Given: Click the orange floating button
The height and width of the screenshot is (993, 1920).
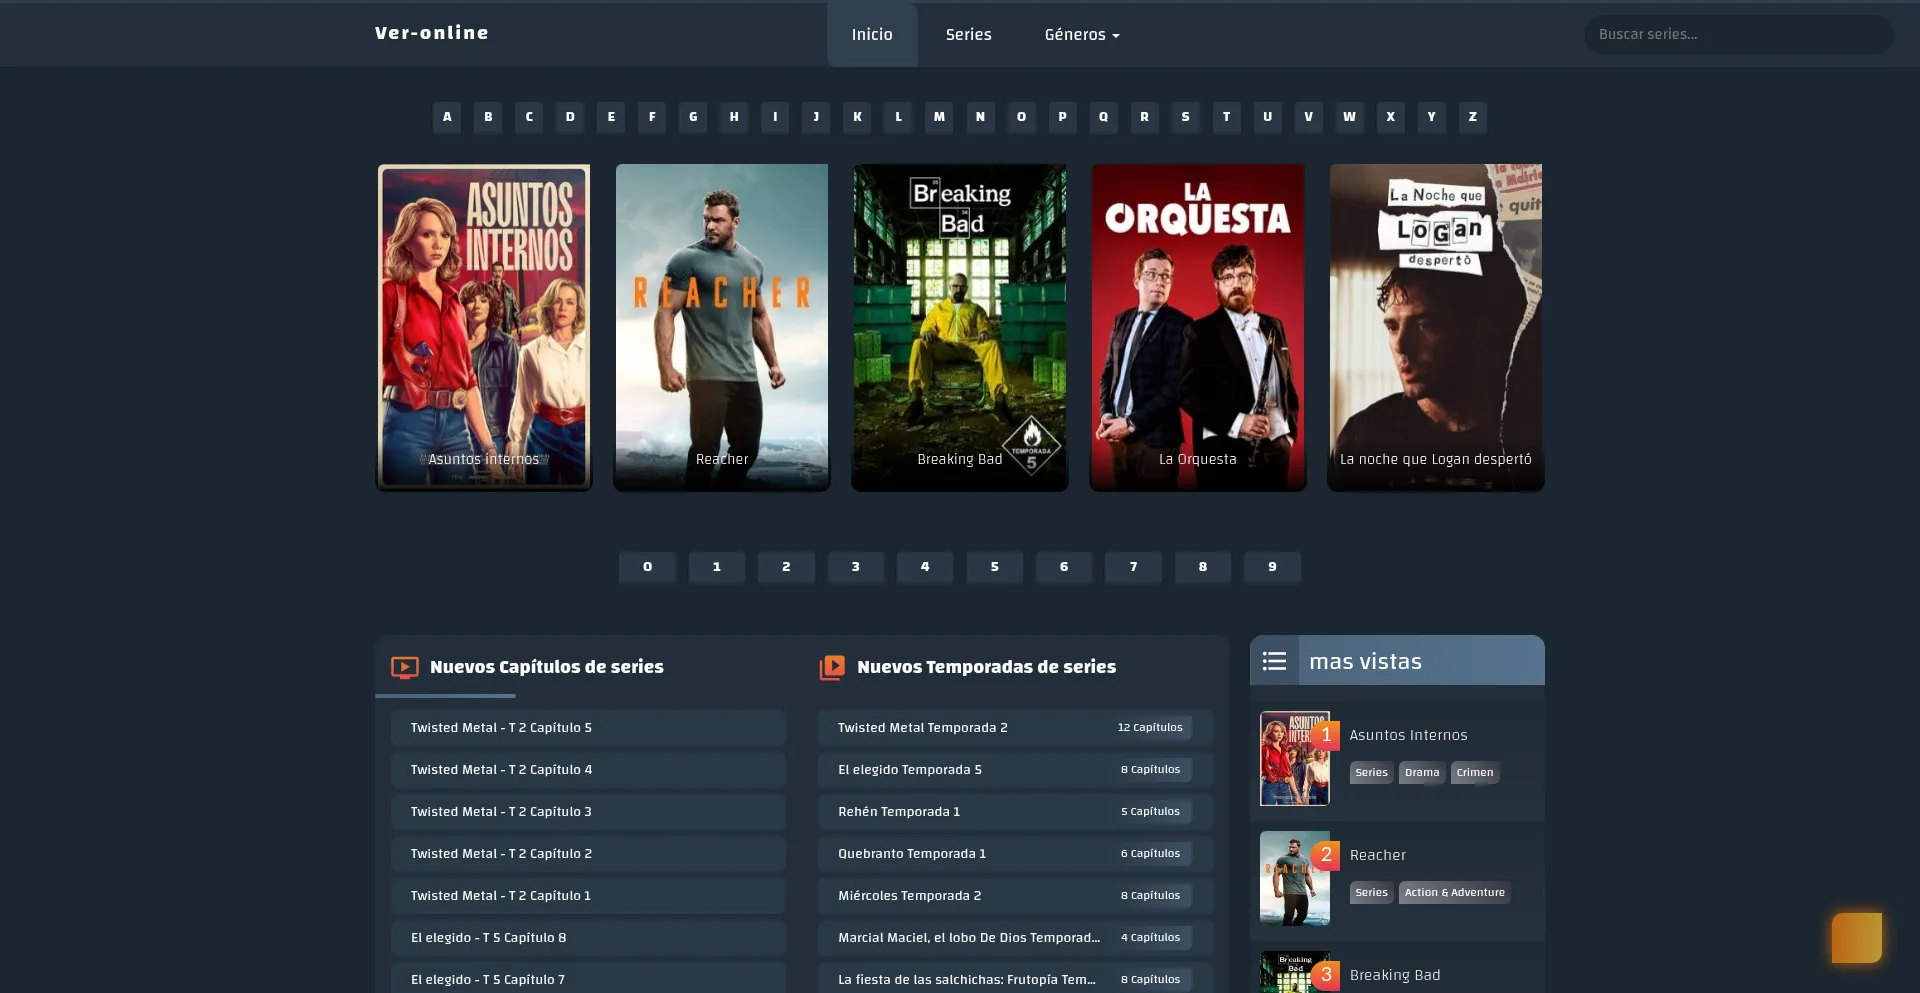Looking at the screenshot, I should [1856, 937].
